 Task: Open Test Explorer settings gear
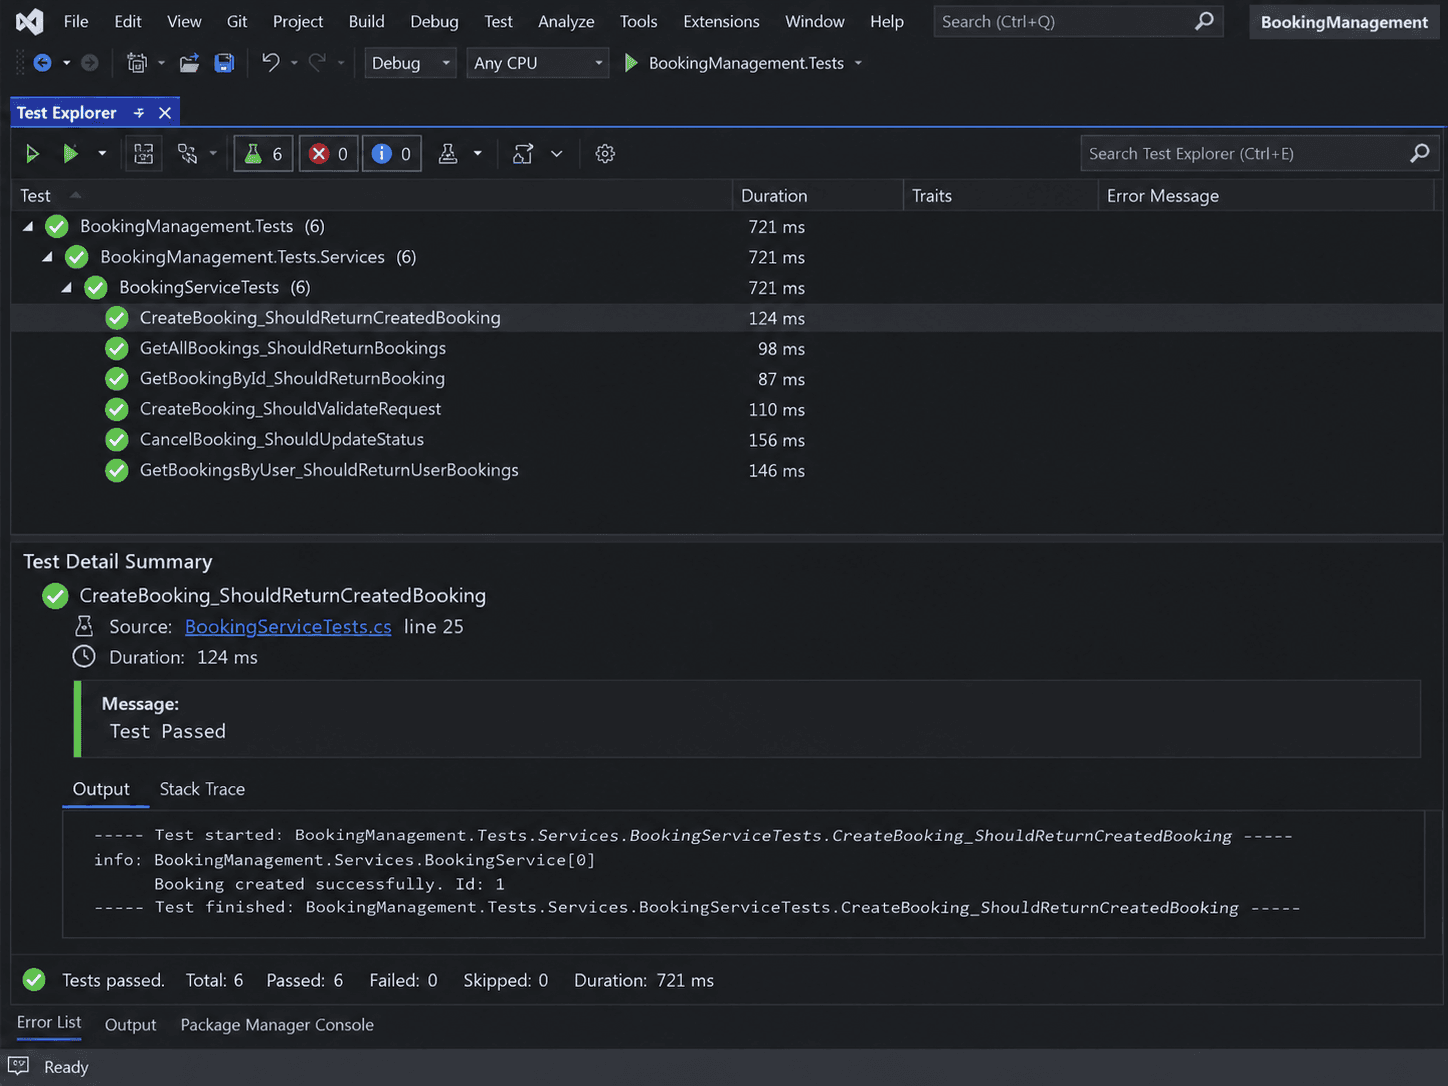tap(605, 154)
